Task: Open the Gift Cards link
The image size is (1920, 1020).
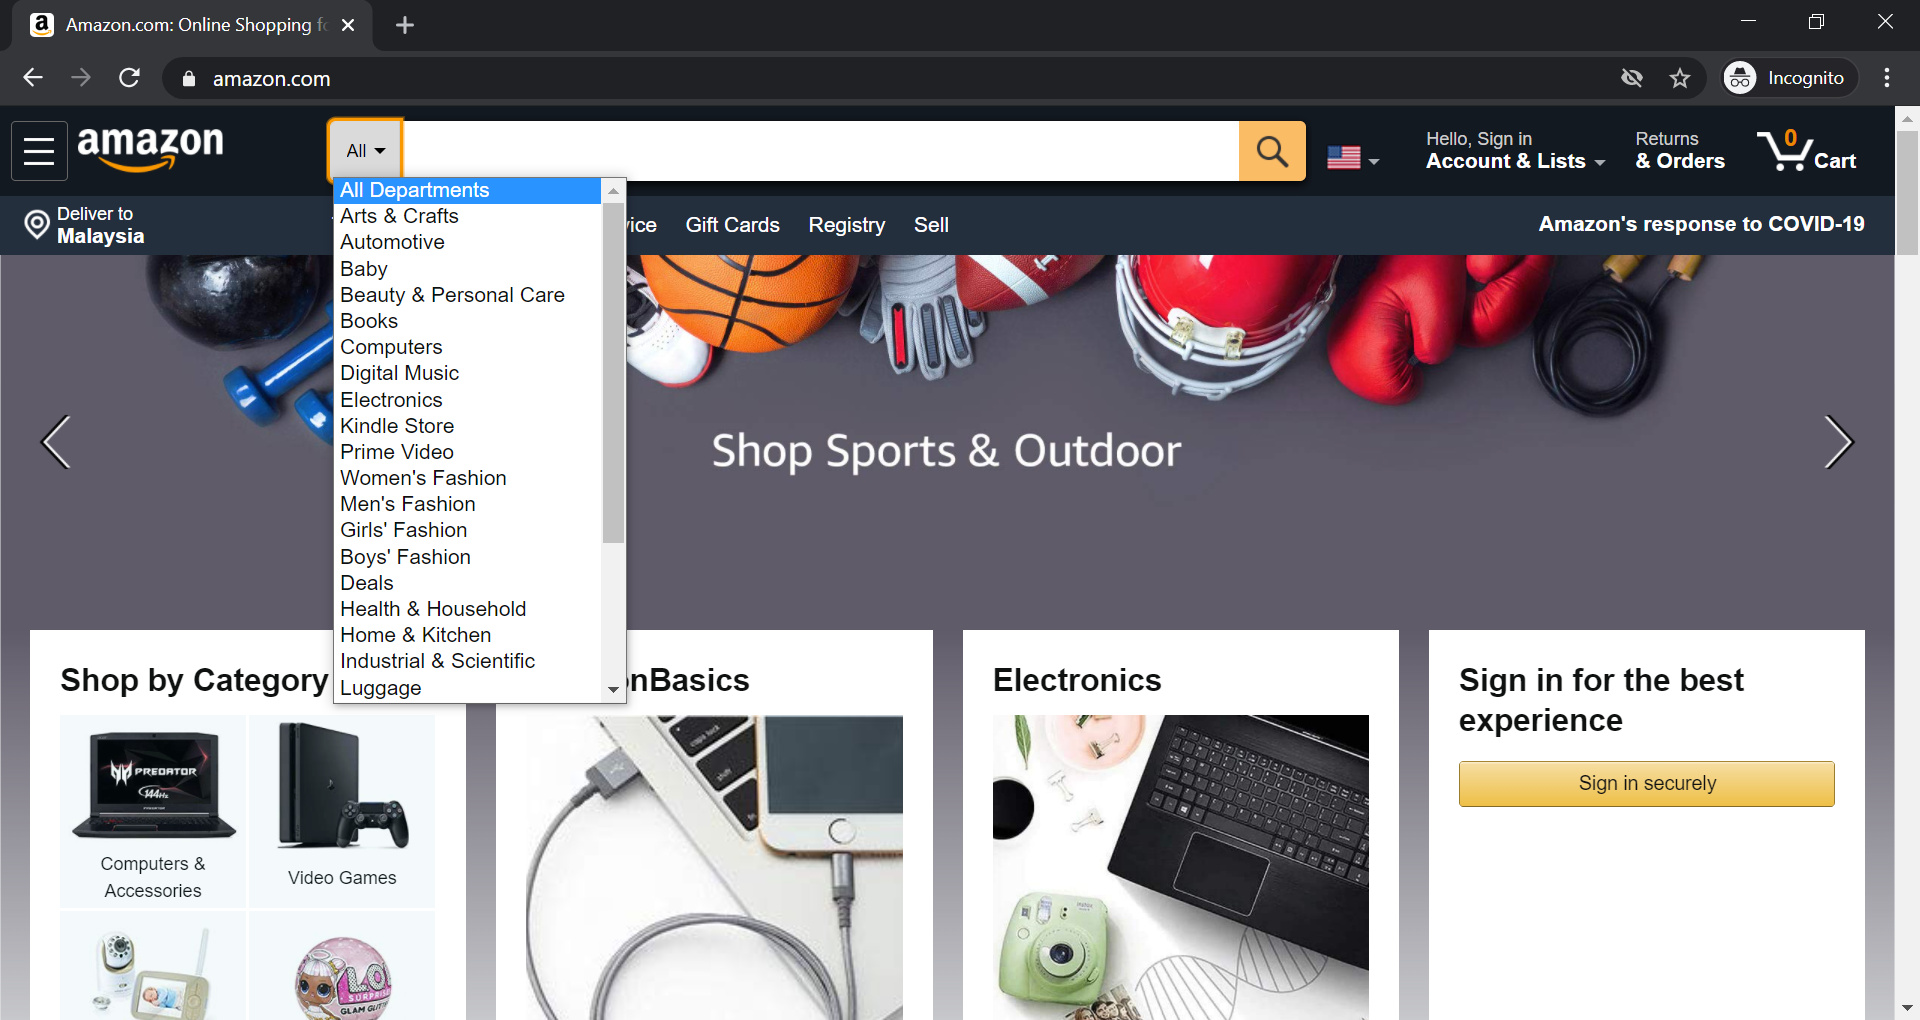Action: point(732,225)
